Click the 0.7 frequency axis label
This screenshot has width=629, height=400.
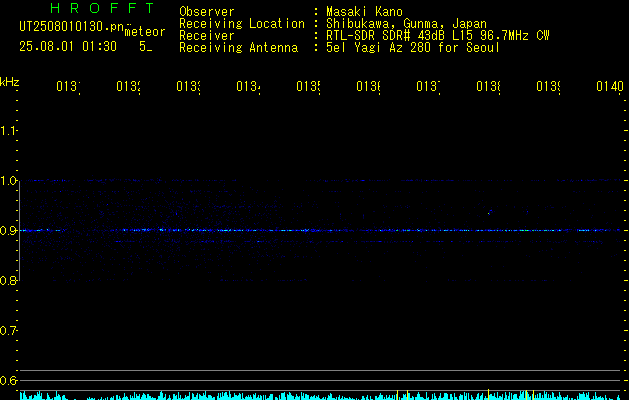click(8, 331)
